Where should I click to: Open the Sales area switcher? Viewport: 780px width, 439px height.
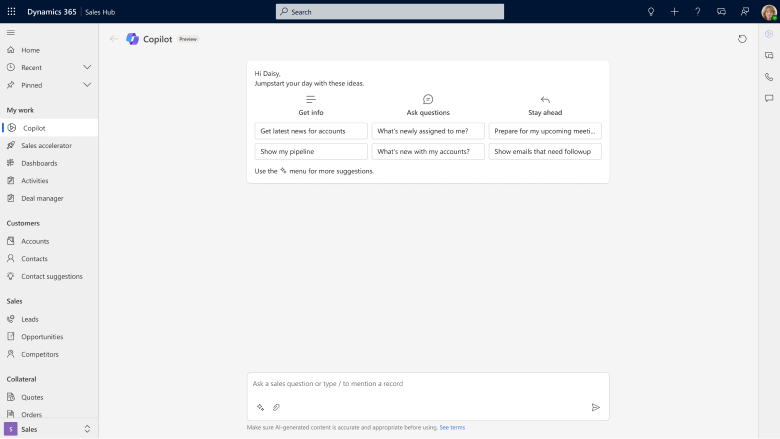click(x=49, y=429)
